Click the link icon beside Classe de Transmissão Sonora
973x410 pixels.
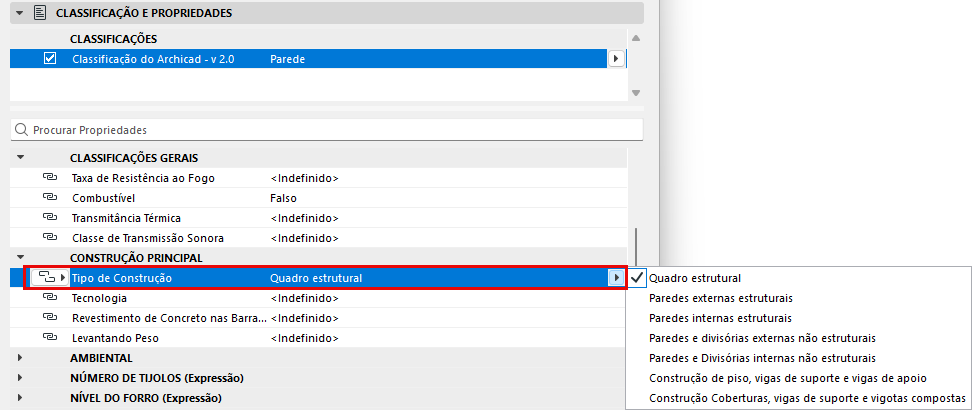[50, 238]
